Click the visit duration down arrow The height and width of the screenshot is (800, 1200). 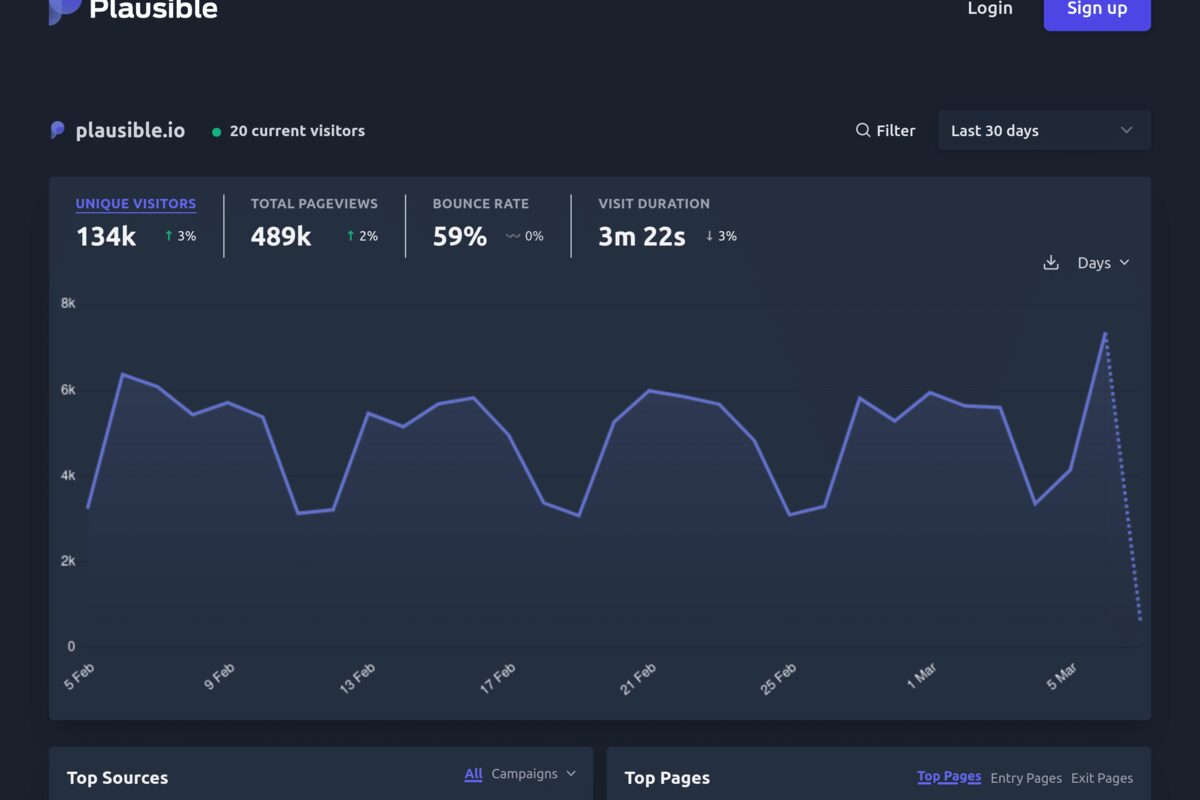click(x=709, y=236)
